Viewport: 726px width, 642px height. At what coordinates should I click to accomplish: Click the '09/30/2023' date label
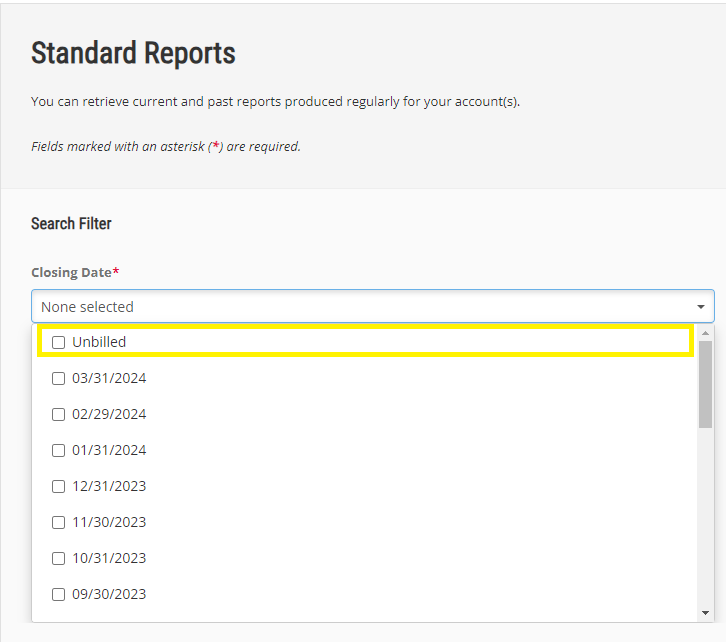[x=109, y=594]
